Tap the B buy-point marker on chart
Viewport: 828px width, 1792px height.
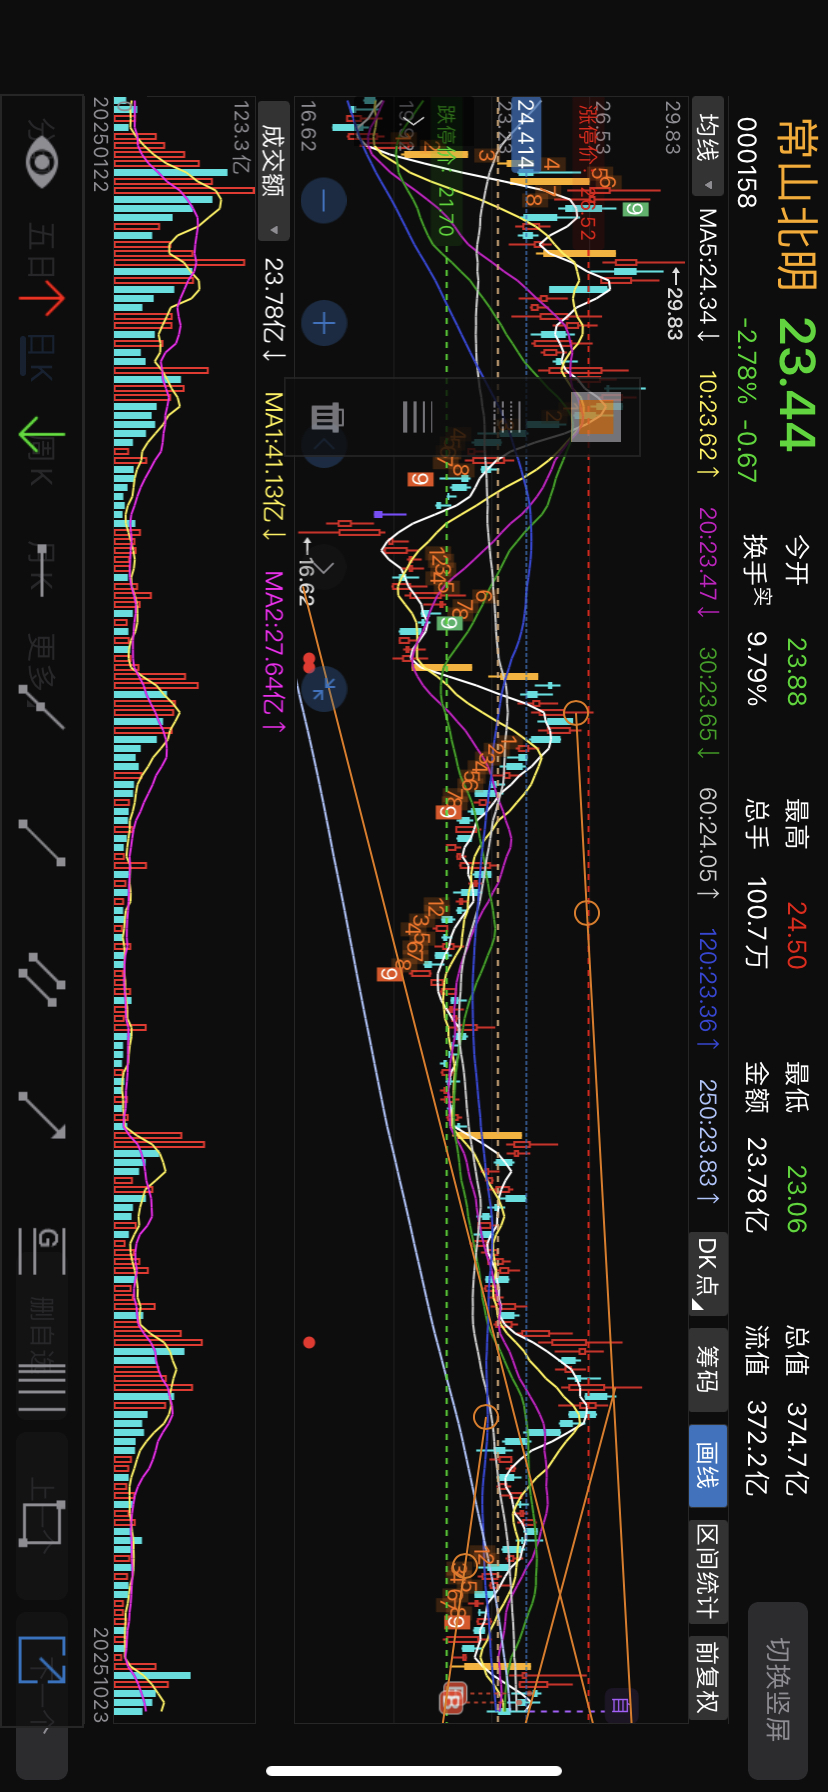452,1697
